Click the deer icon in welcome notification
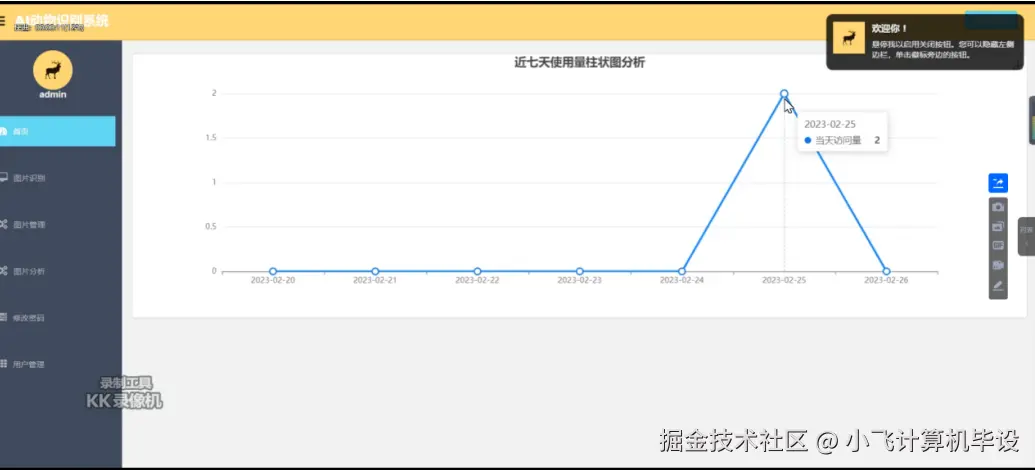Screen dimensions: 1035x470 click(x=849, y=38)
